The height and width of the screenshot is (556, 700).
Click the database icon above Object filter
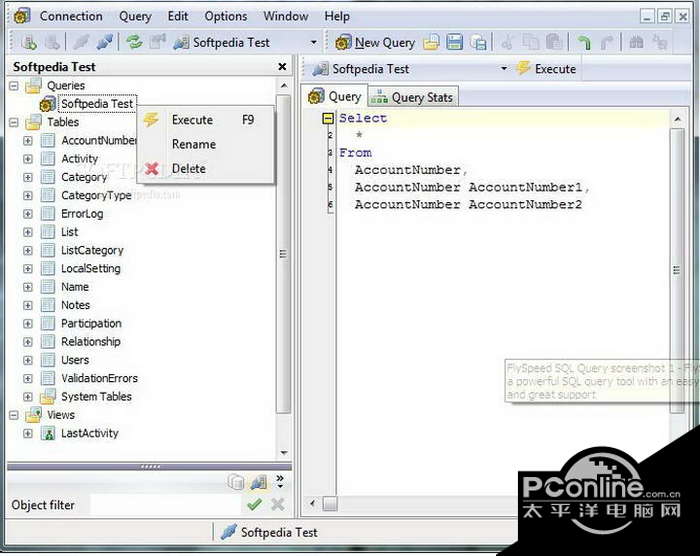coord(236,481)
